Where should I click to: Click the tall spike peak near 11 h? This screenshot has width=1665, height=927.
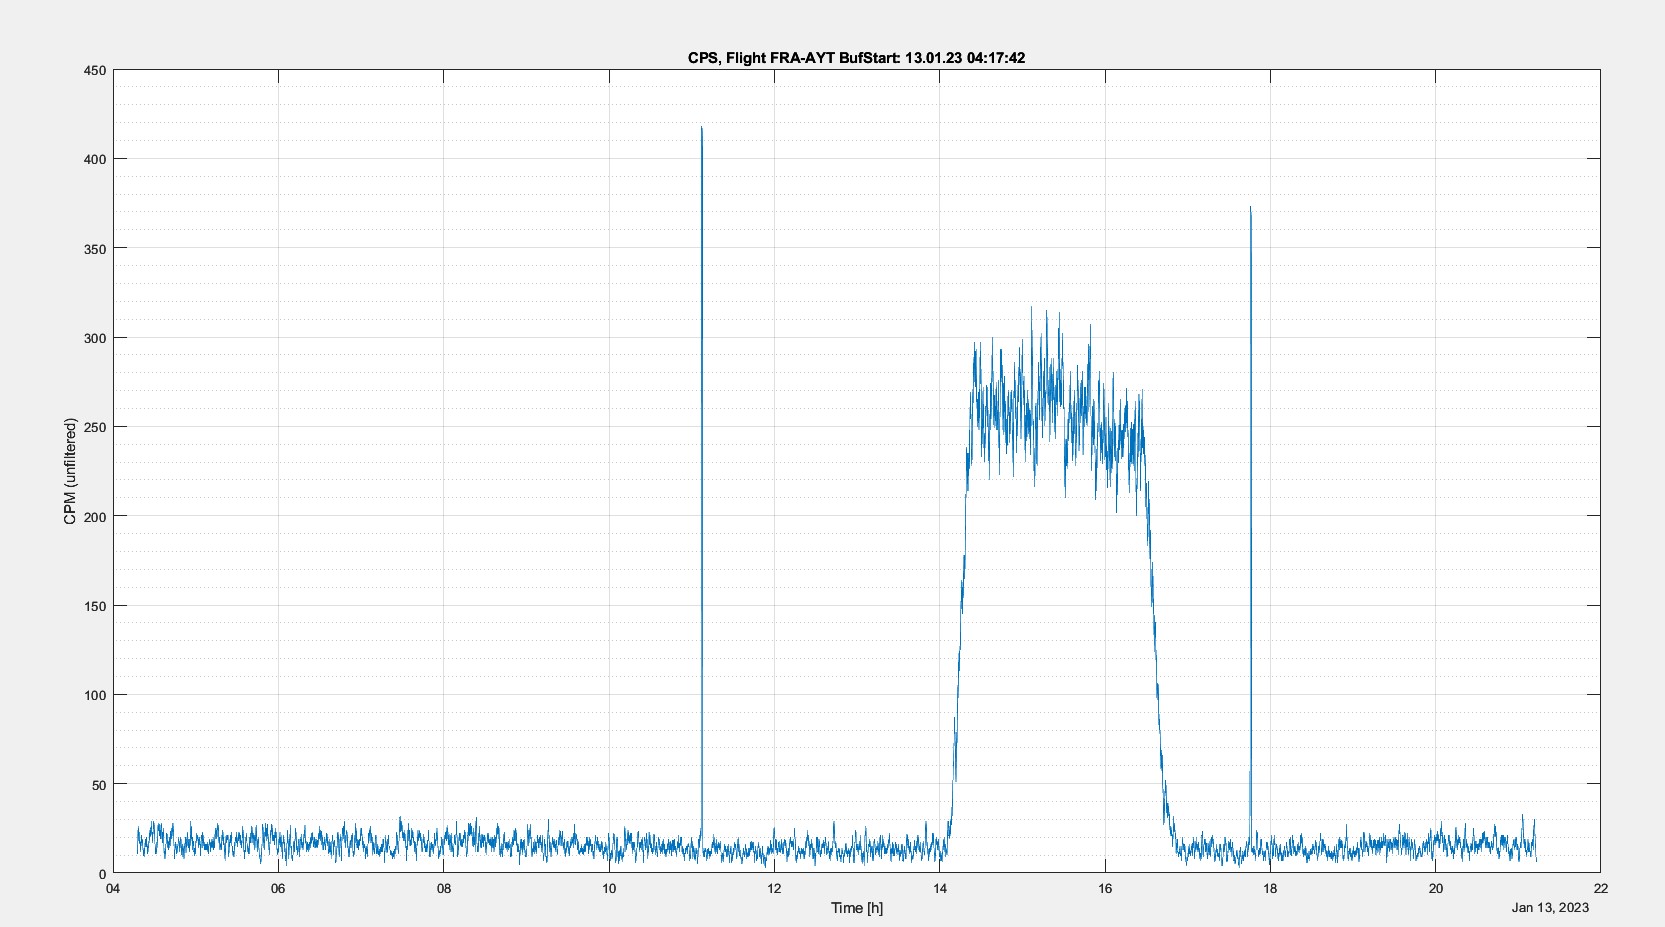point(702,129)
